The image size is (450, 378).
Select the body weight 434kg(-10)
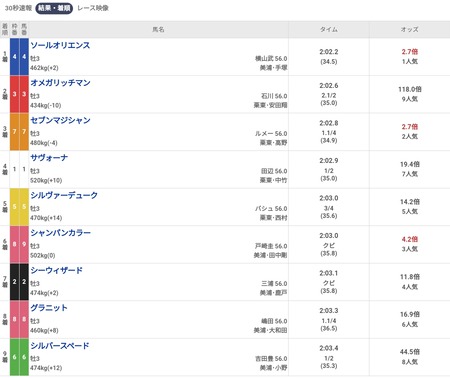click(46, 106)
